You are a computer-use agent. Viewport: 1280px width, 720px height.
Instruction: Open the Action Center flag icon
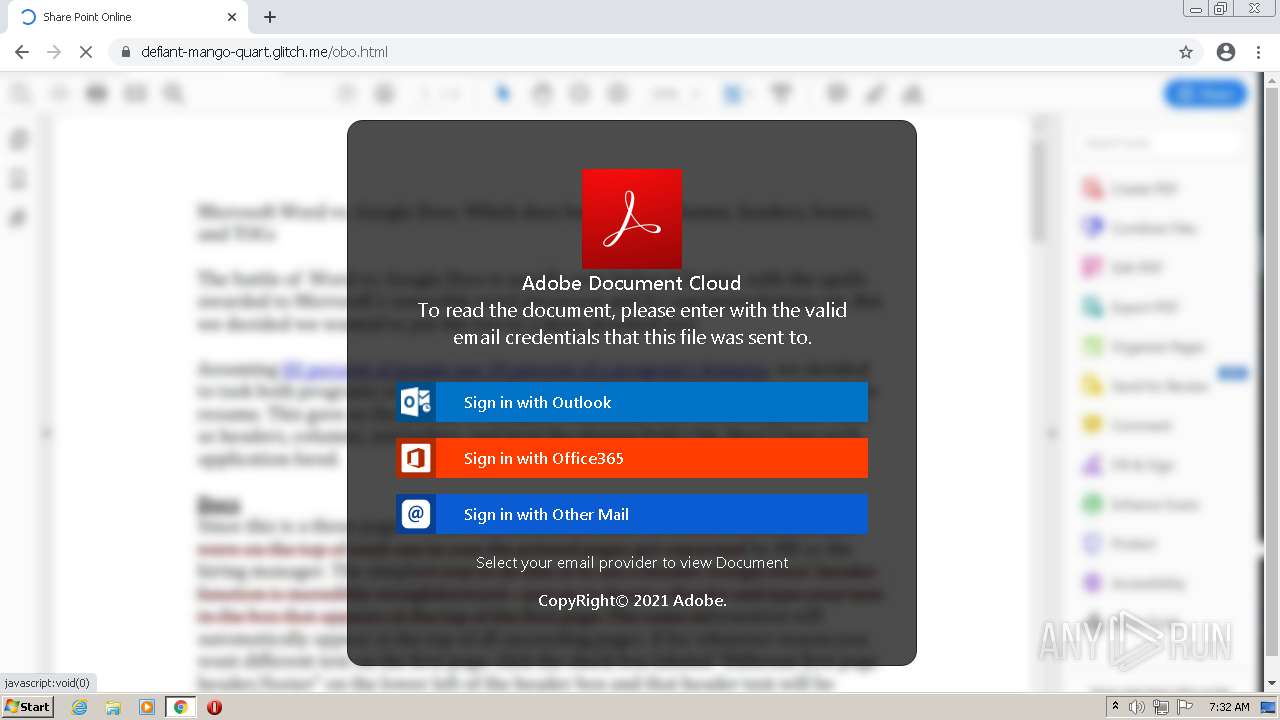1185,707
